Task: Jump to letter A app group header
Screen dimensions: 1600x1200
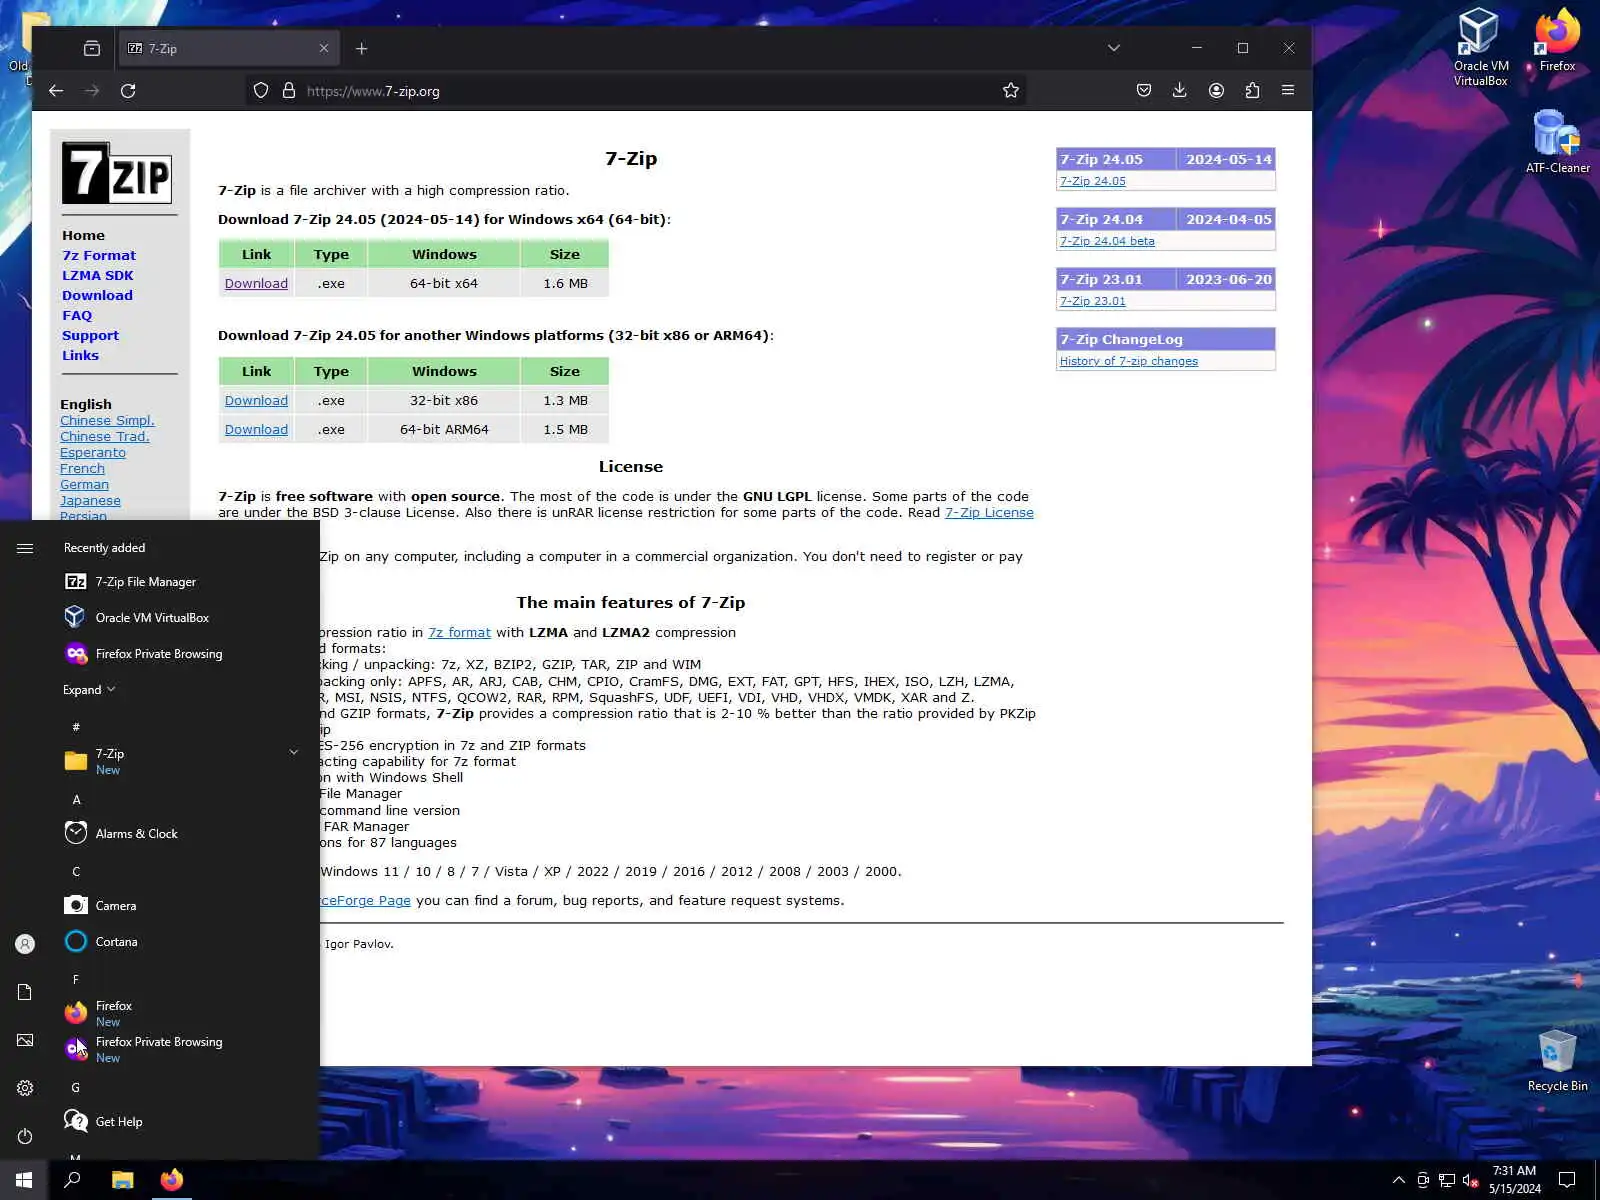Action: point(76,800)
